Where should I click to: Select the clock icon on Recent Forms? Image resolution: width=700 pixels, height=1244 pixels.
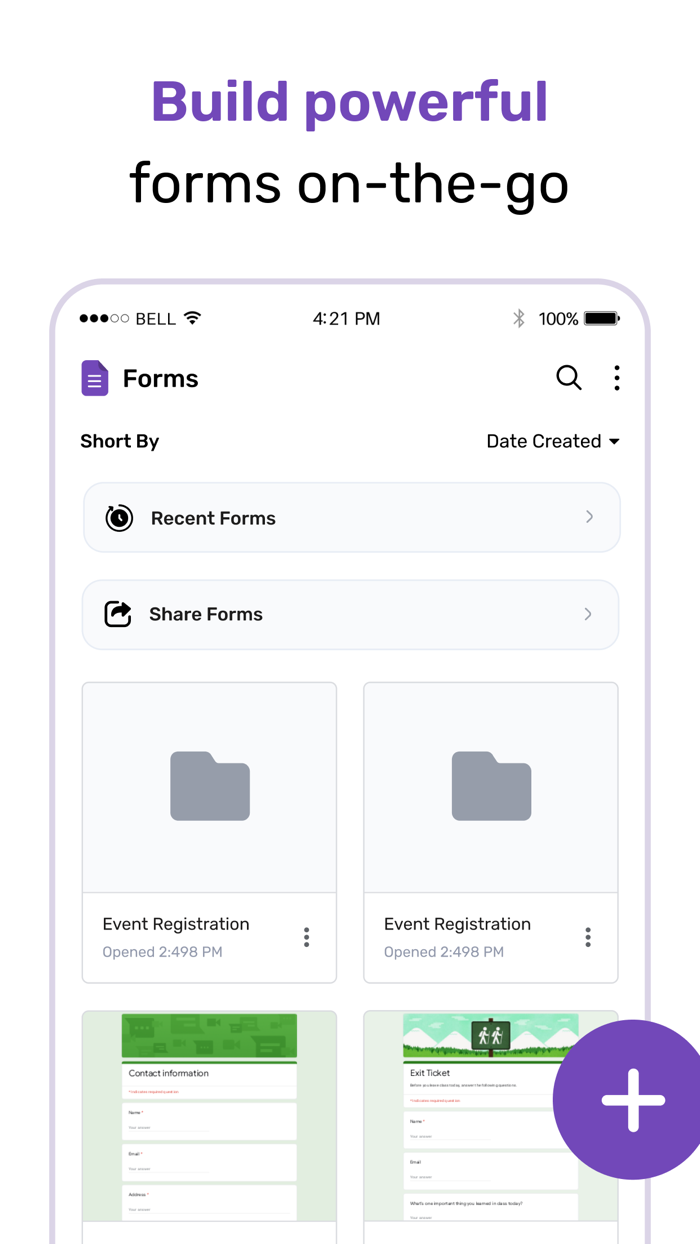(x=118, y=517)
